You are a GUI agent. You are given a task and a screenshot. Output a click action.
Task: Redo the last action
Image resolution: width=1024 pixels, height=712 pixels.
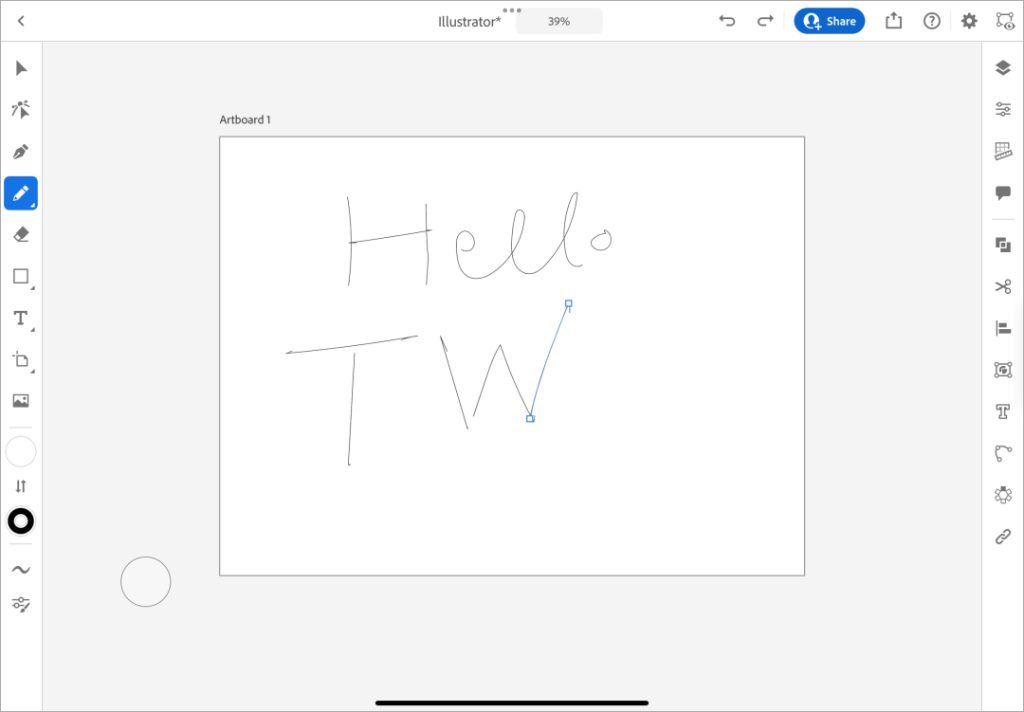765,21
